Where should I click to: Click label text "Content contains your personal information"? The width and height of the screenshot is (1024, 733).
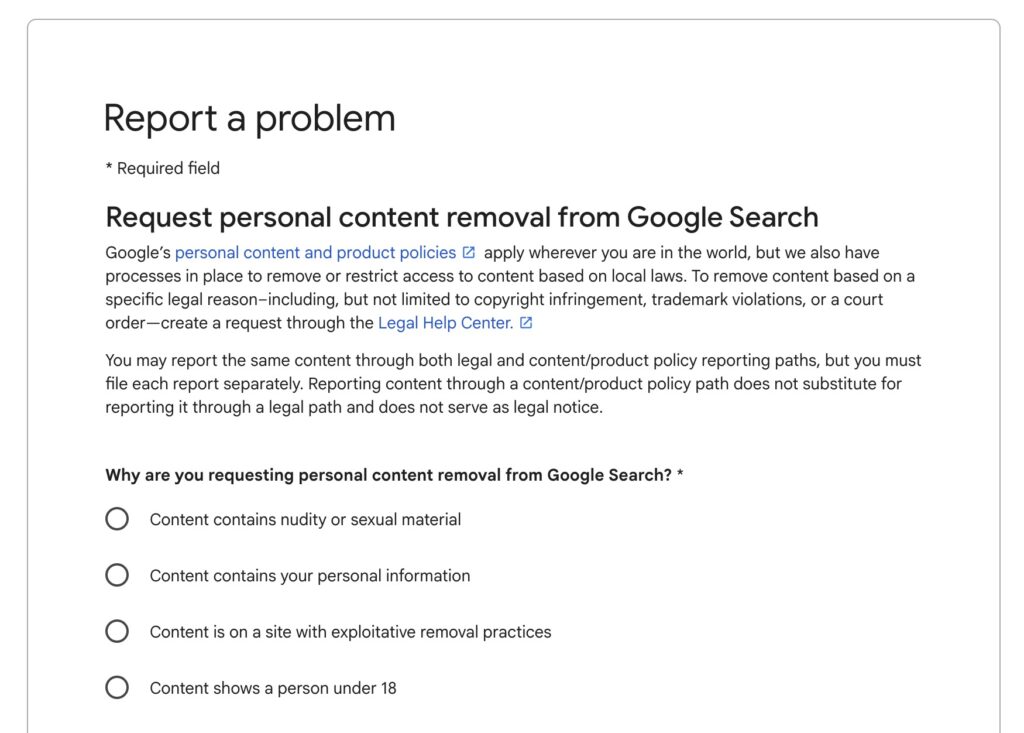pyautogui.click(x=309, y=576)
